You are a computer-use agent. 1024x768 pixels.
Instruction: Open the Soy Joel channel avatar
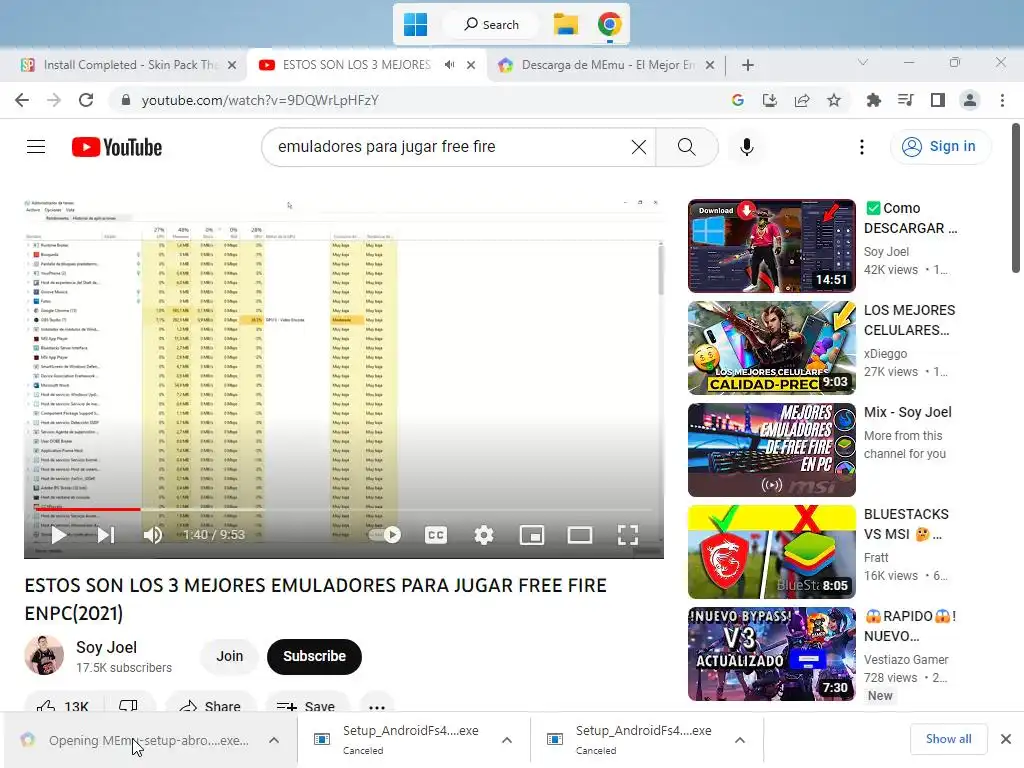[44, 655]
